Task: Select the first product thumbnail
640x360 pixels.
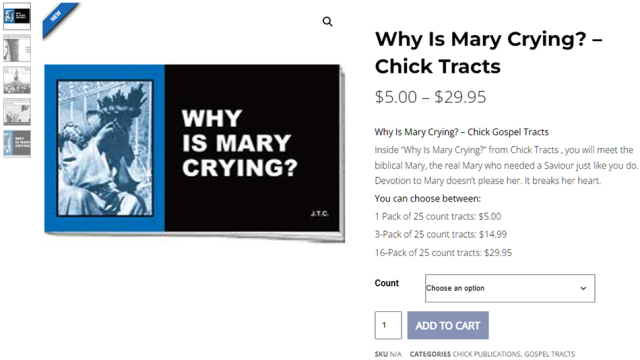Action: click(17, 16)
